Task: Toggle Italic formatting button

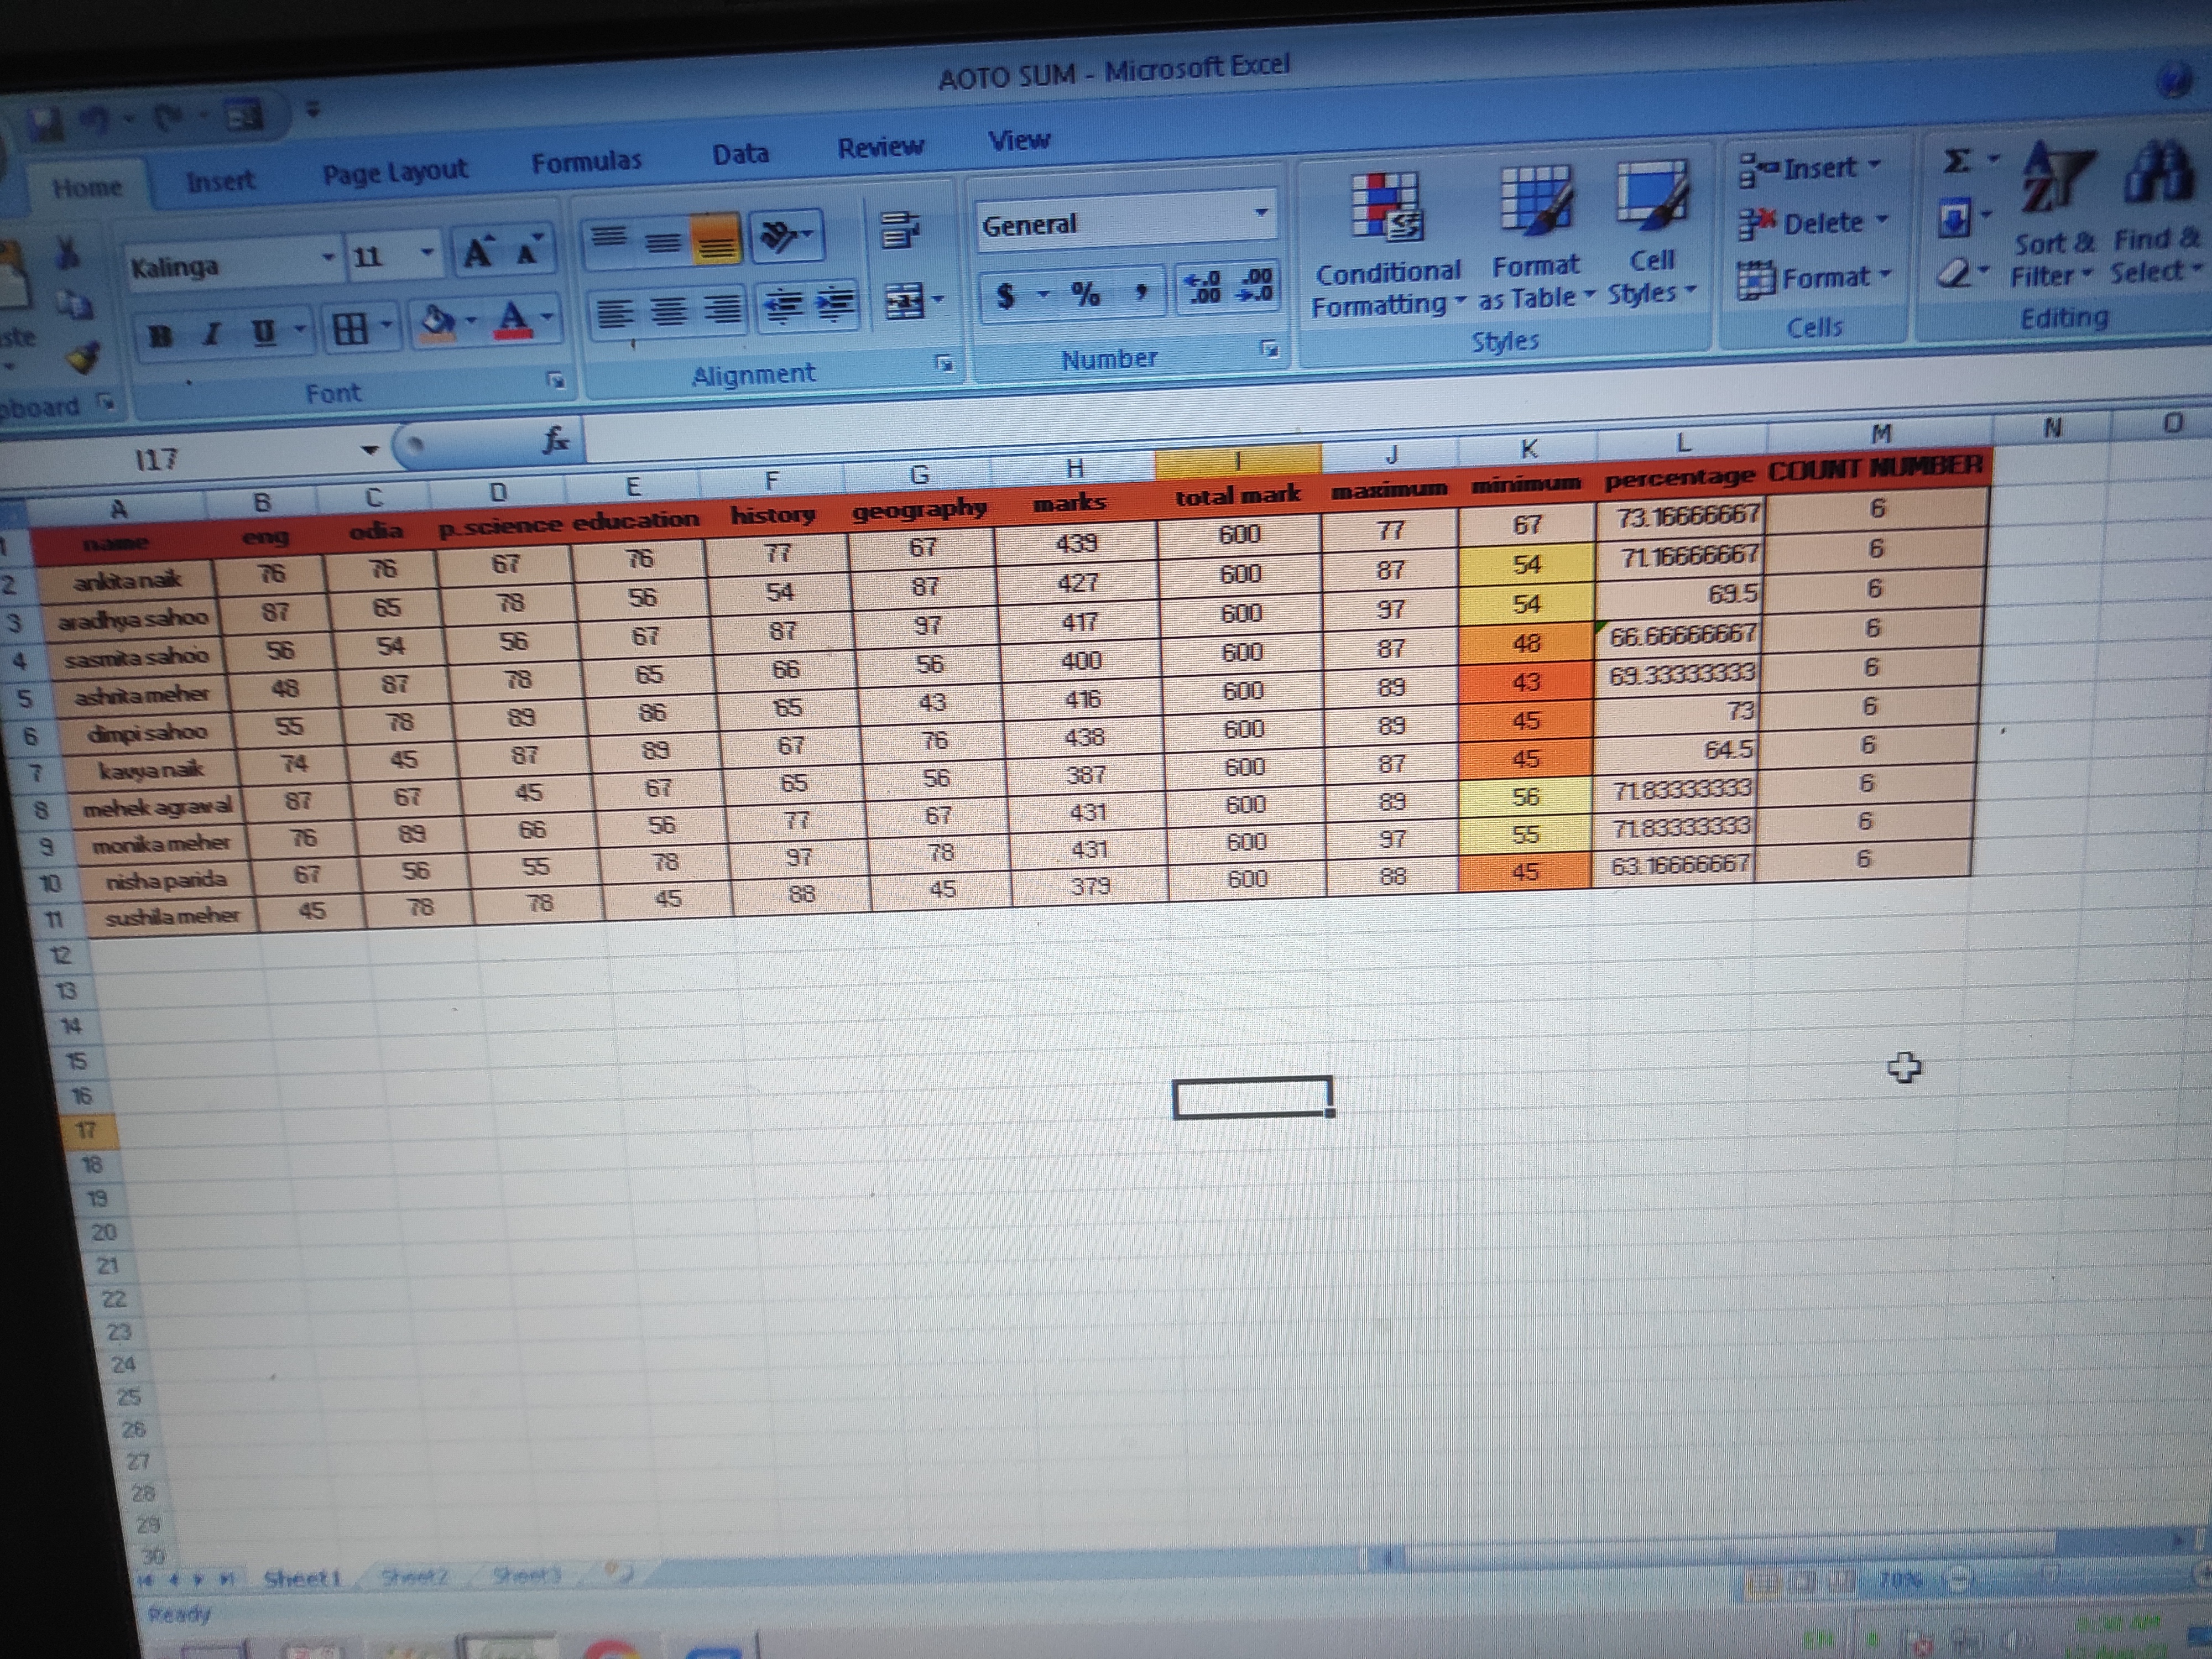Action: click(211, 333)
